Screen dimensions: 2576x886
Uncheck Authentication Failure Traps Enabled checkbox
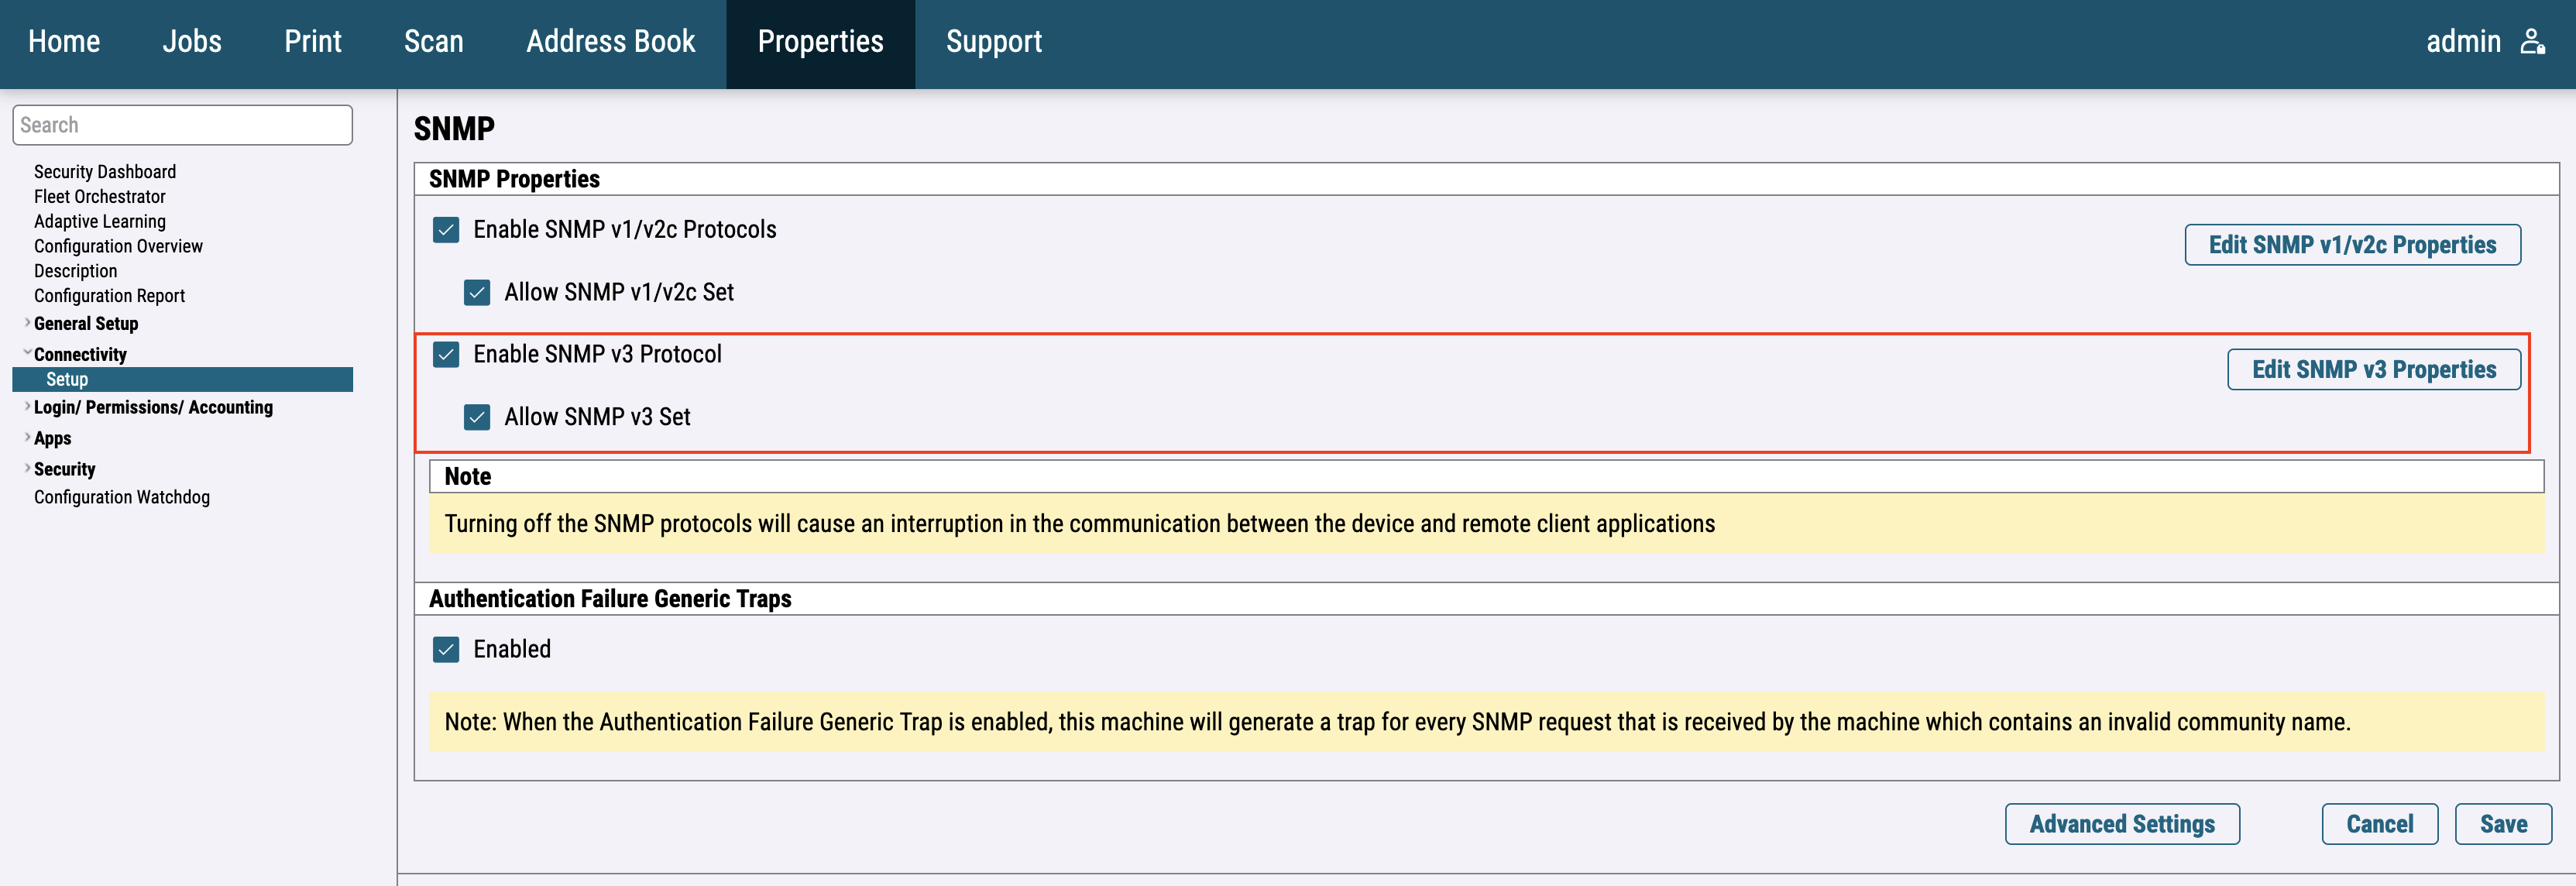click(x=446, y=650)
